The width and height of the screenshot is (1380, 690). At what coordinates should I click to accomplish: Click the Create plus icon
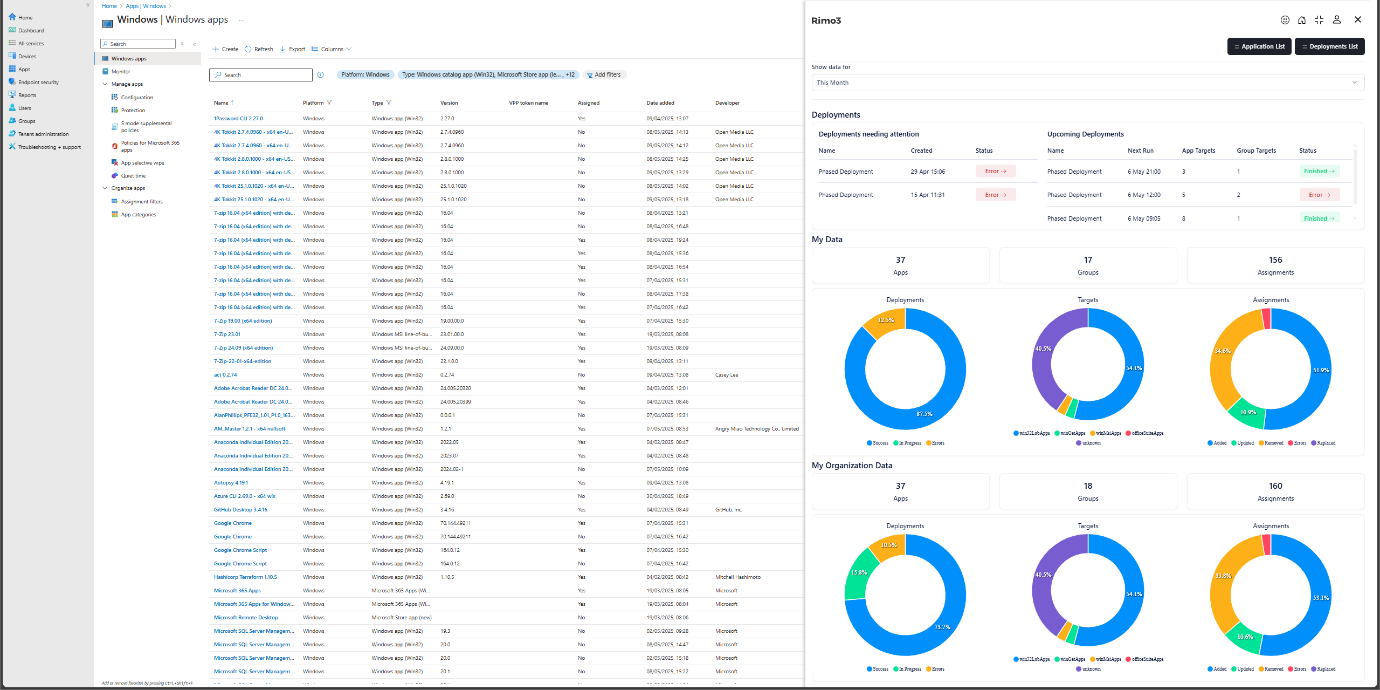coord(215,49)
